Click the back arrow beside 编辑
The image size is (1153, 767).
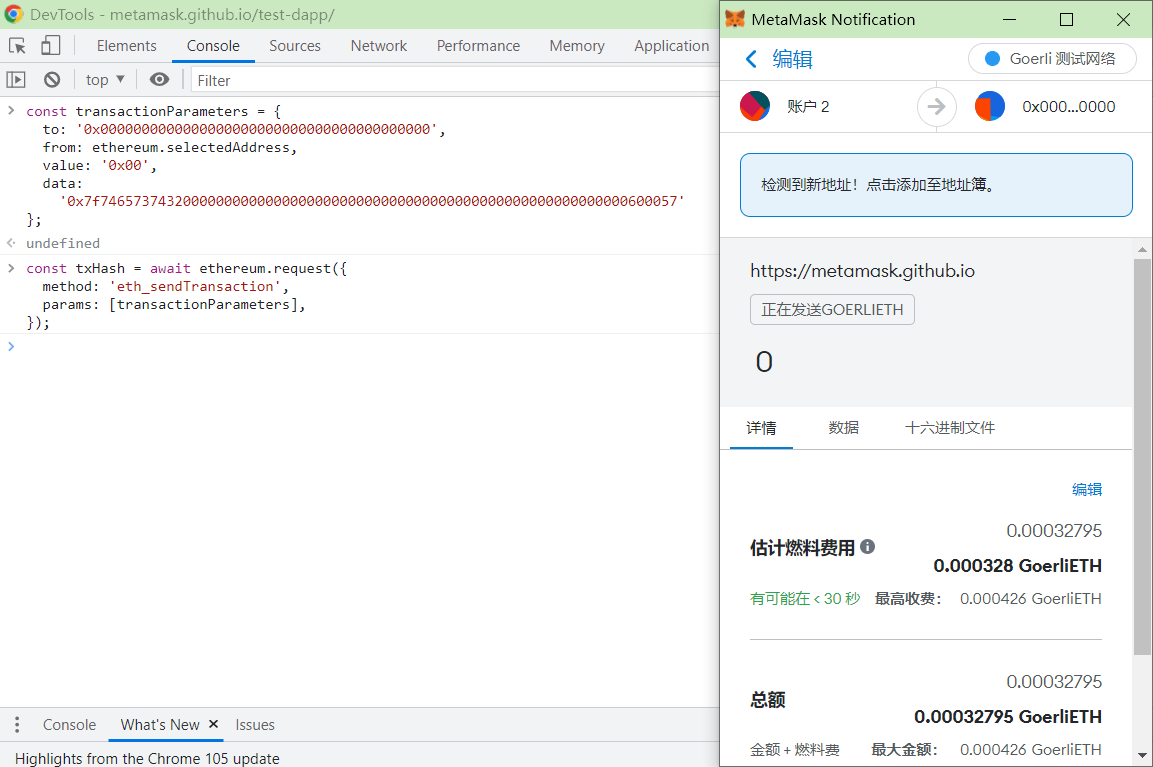pyautogui.click(x=751, y=59)
